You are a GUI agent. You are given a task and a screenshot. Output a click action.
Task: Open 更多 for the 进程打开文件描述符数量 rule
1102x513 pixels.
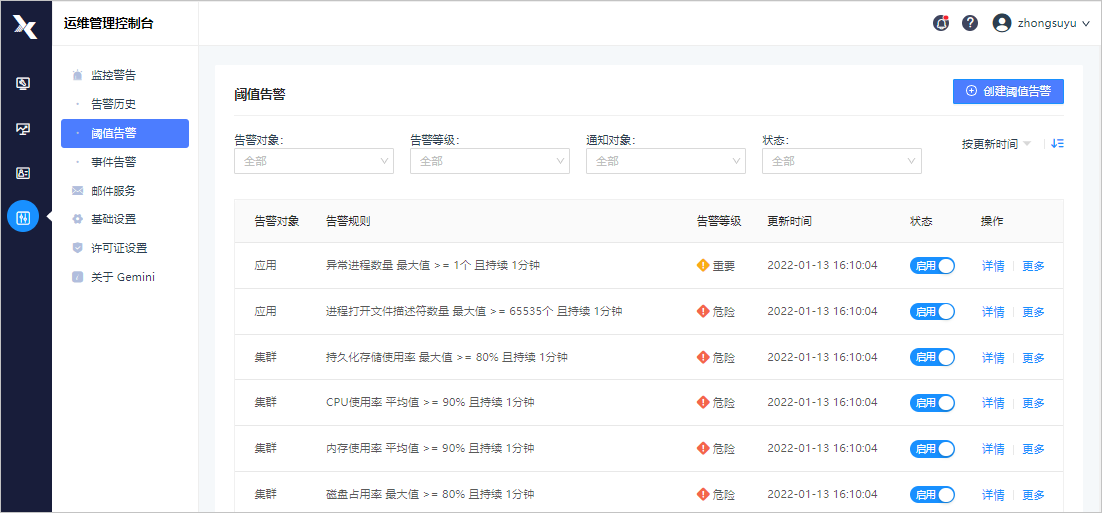(x=1033, y=312)
